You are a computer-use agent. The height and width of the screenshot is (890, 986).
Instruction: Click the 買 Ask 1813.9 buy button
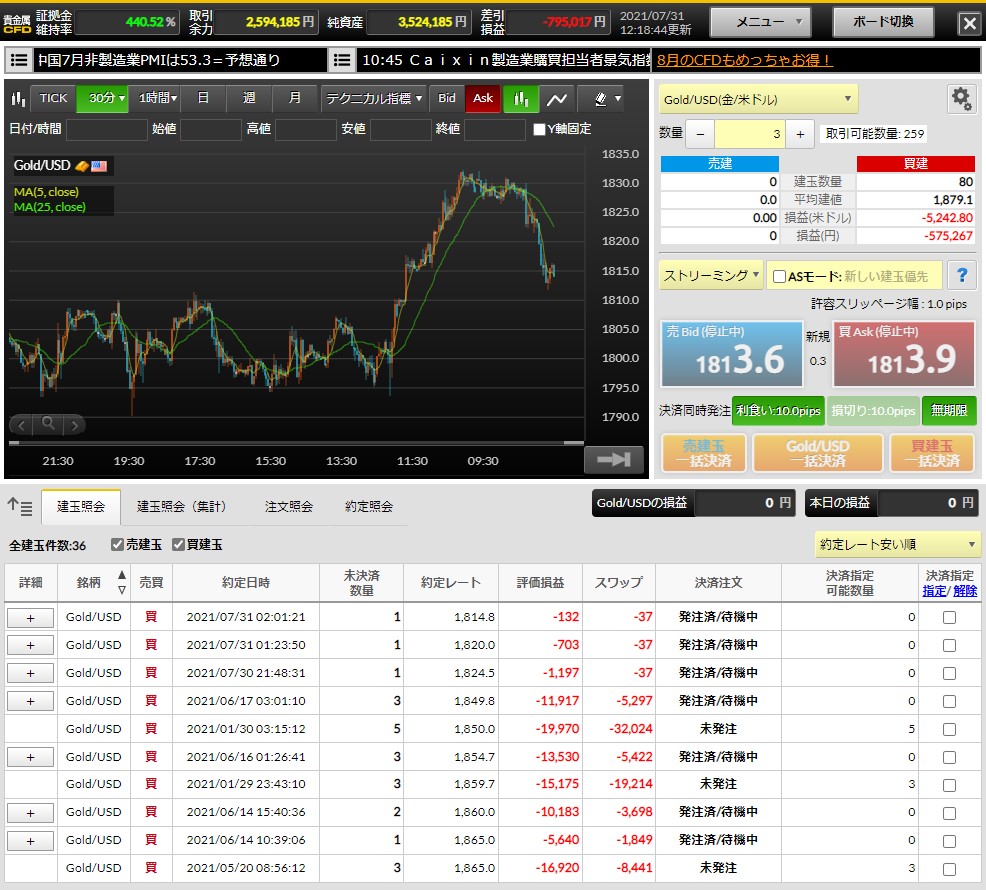pyautogui.click(x=904, y=354)
